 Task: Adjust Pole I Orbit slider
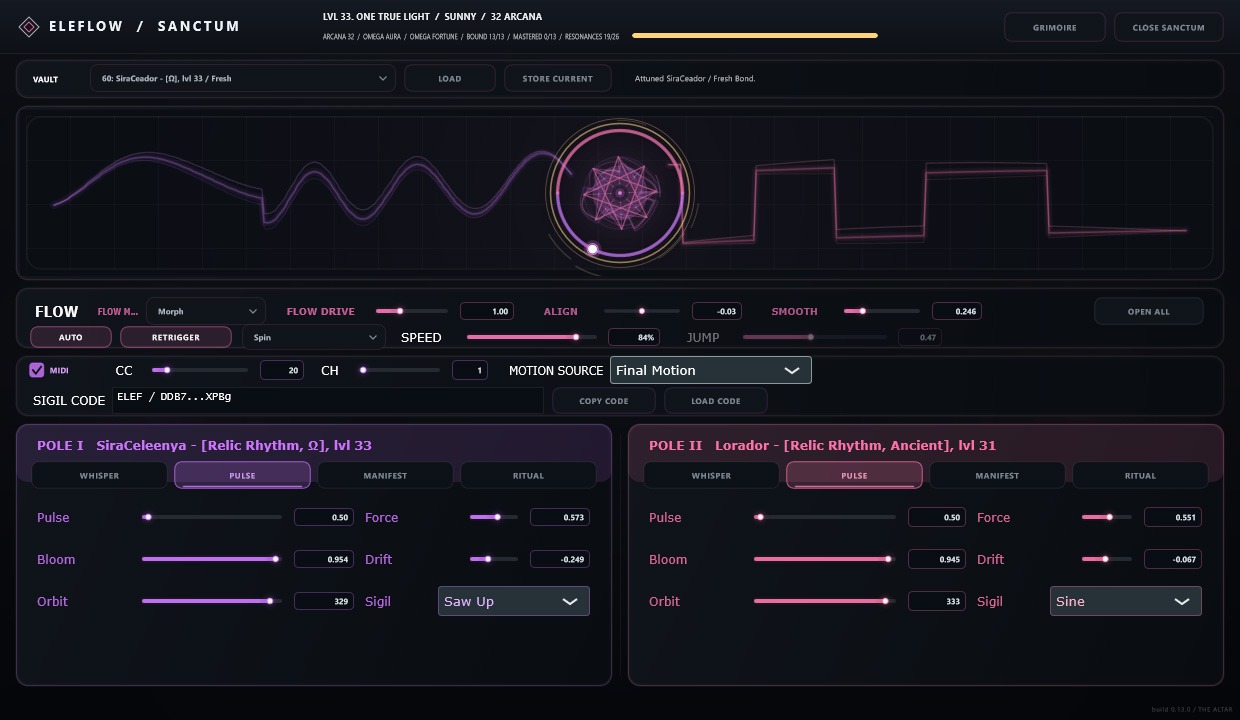click(x=212, y=601)
